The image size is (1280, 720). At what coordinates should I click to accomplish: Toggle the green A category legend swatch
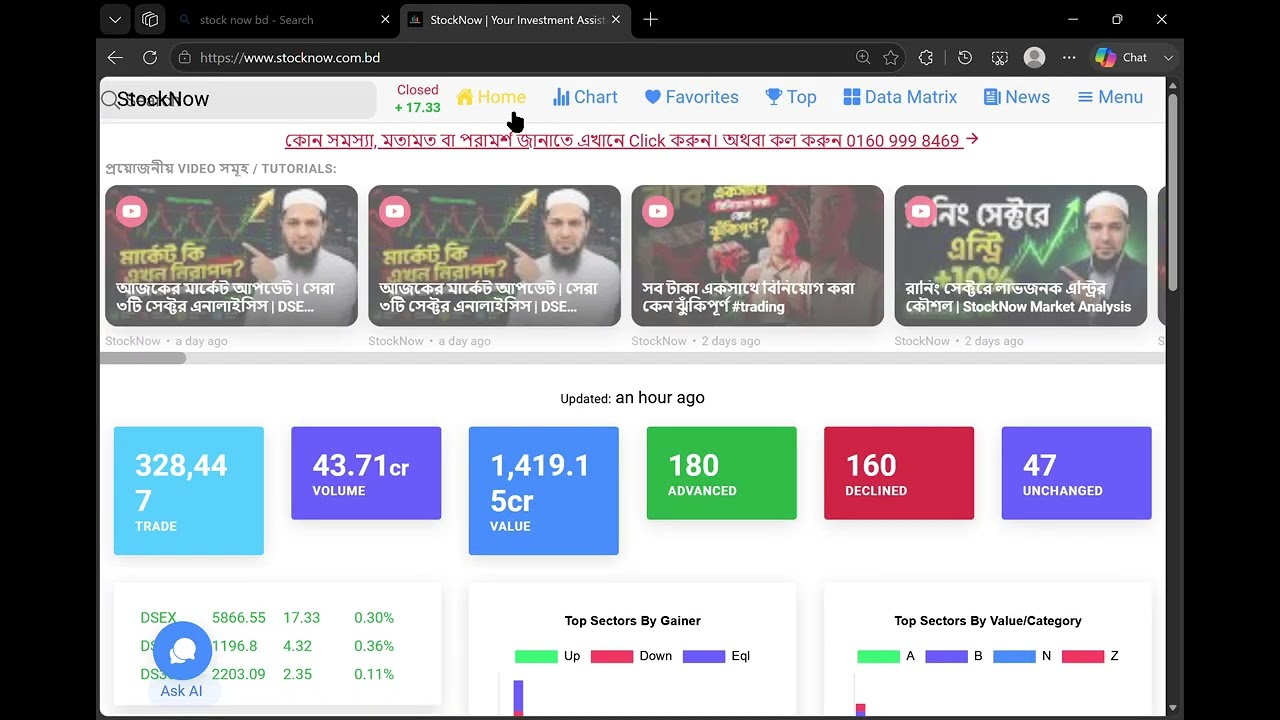(x=878, y=656)
